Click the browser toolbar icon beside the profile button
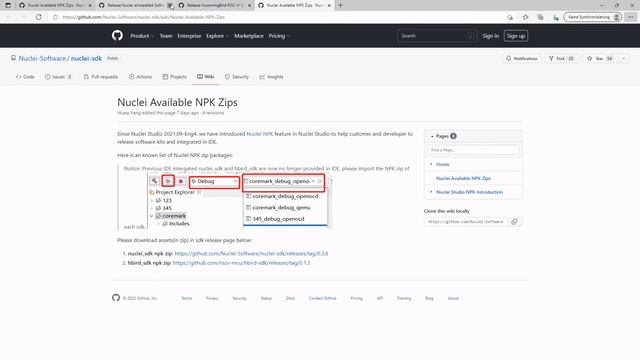Image resolution: width=640 pixels, height=360 pixels. point(556,17)
